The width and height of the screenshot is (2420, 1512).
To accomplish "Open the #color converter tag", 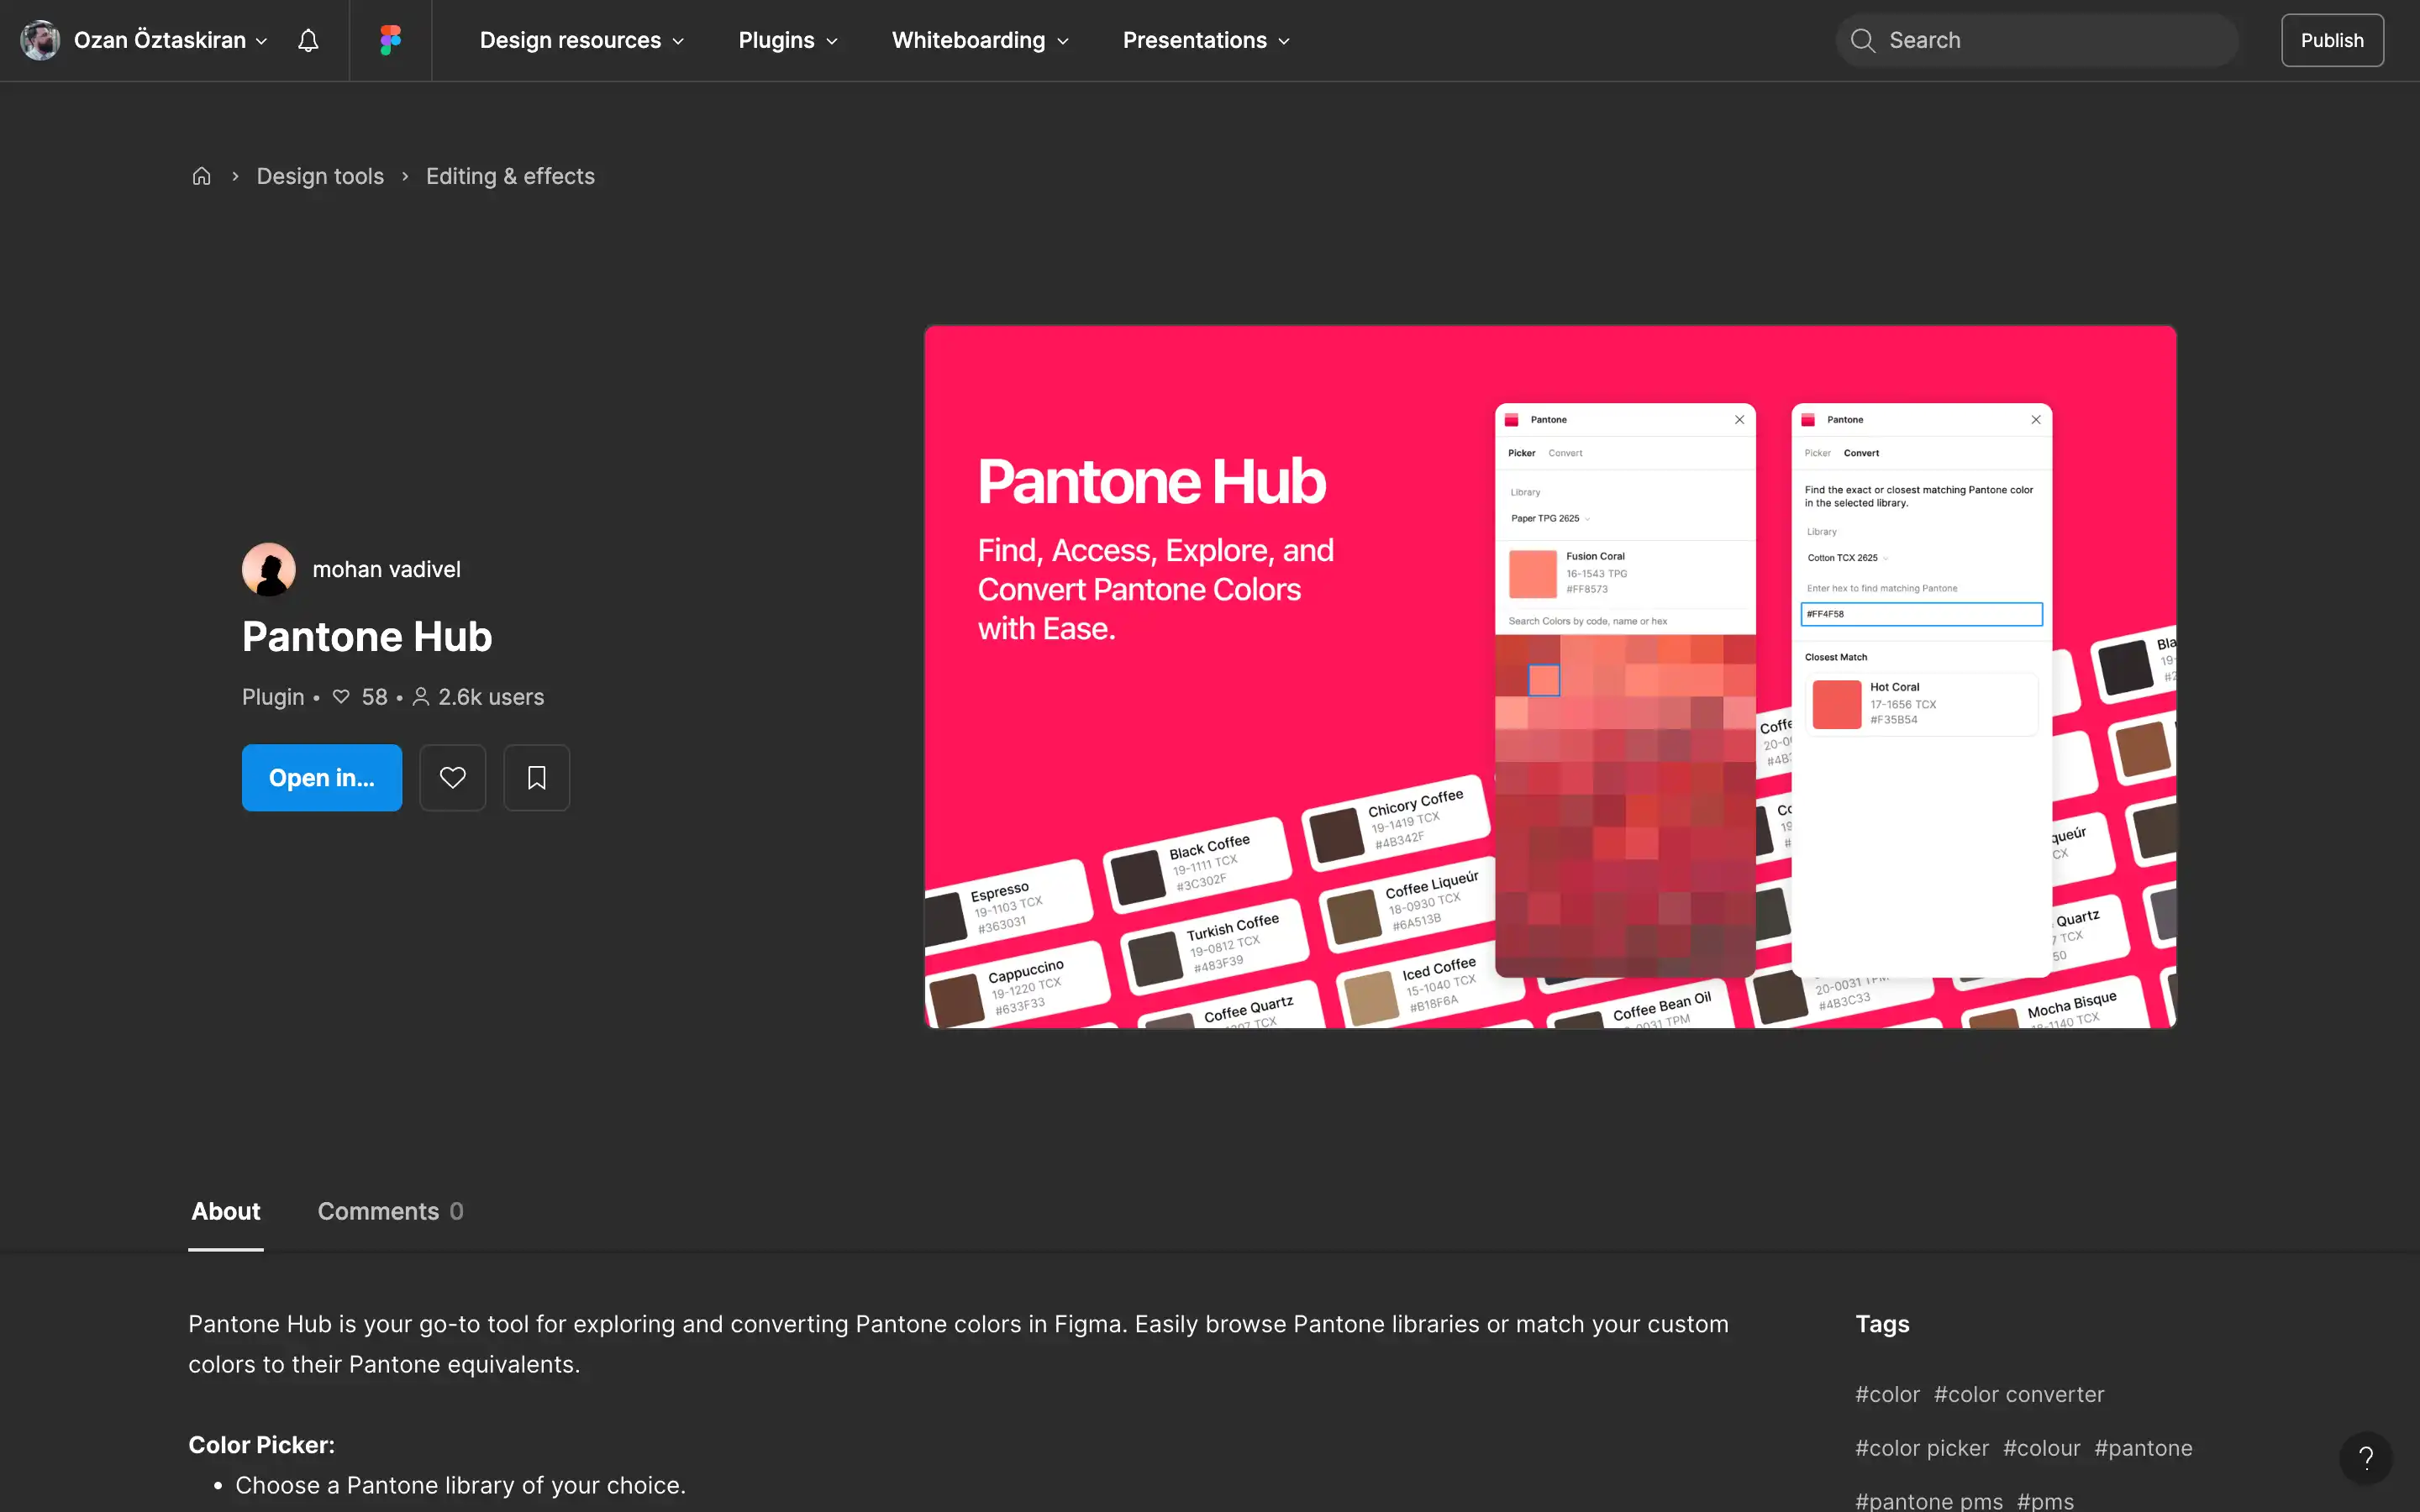I will (2019, 1394).
